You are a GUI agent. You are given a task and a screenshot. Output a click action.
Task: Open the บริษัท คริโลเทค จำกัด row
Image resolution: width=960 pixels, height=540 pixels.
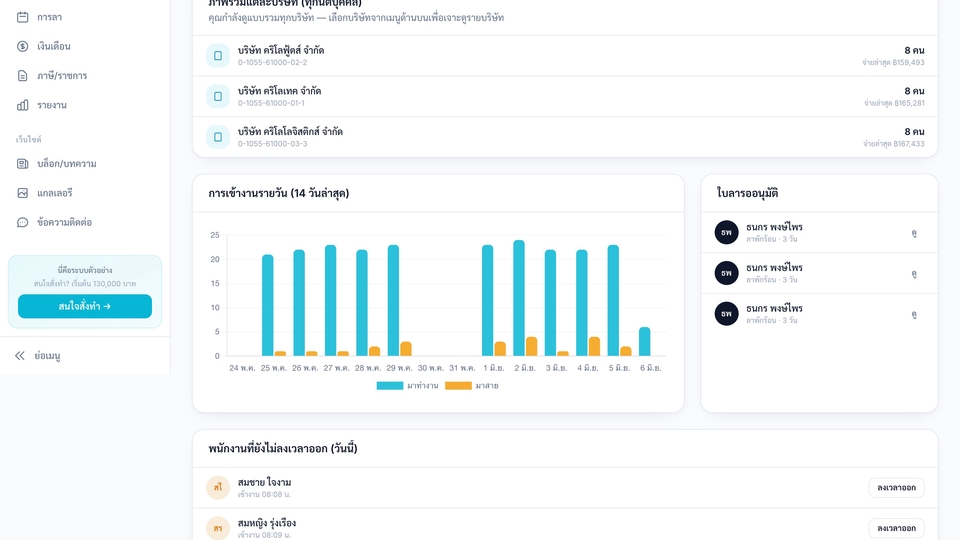565,96
